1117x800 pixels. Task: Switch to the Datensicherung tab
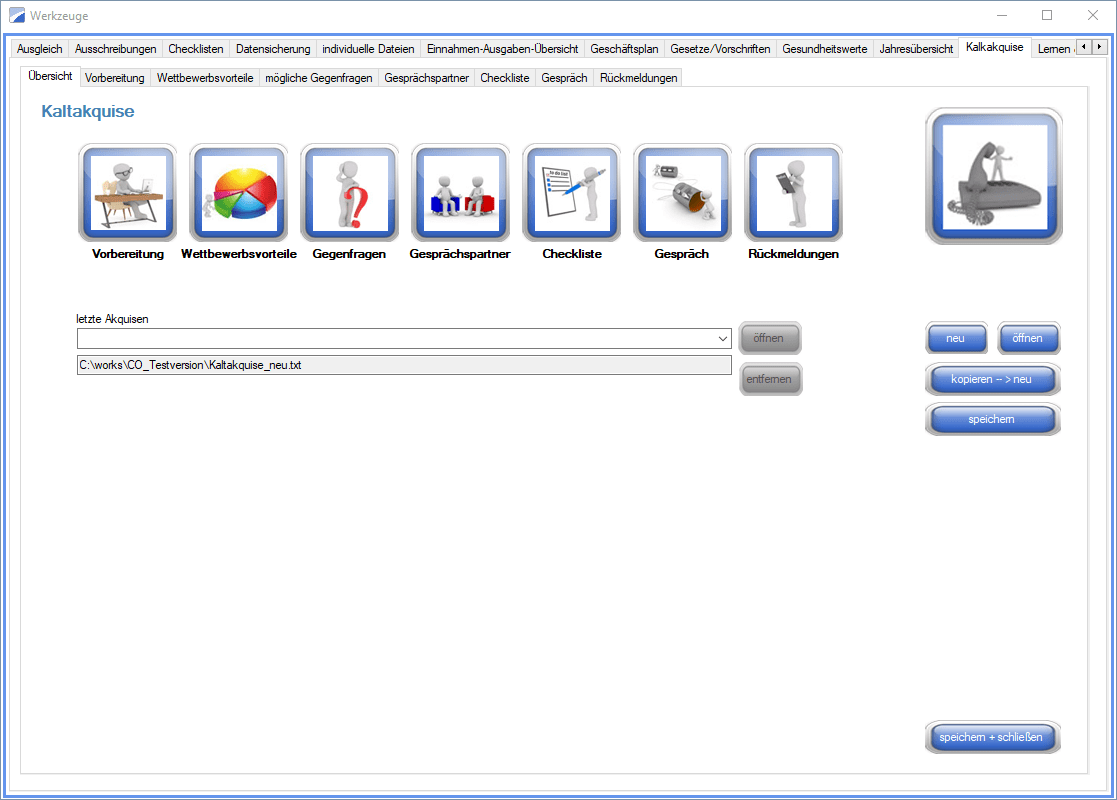pos(273,48)
